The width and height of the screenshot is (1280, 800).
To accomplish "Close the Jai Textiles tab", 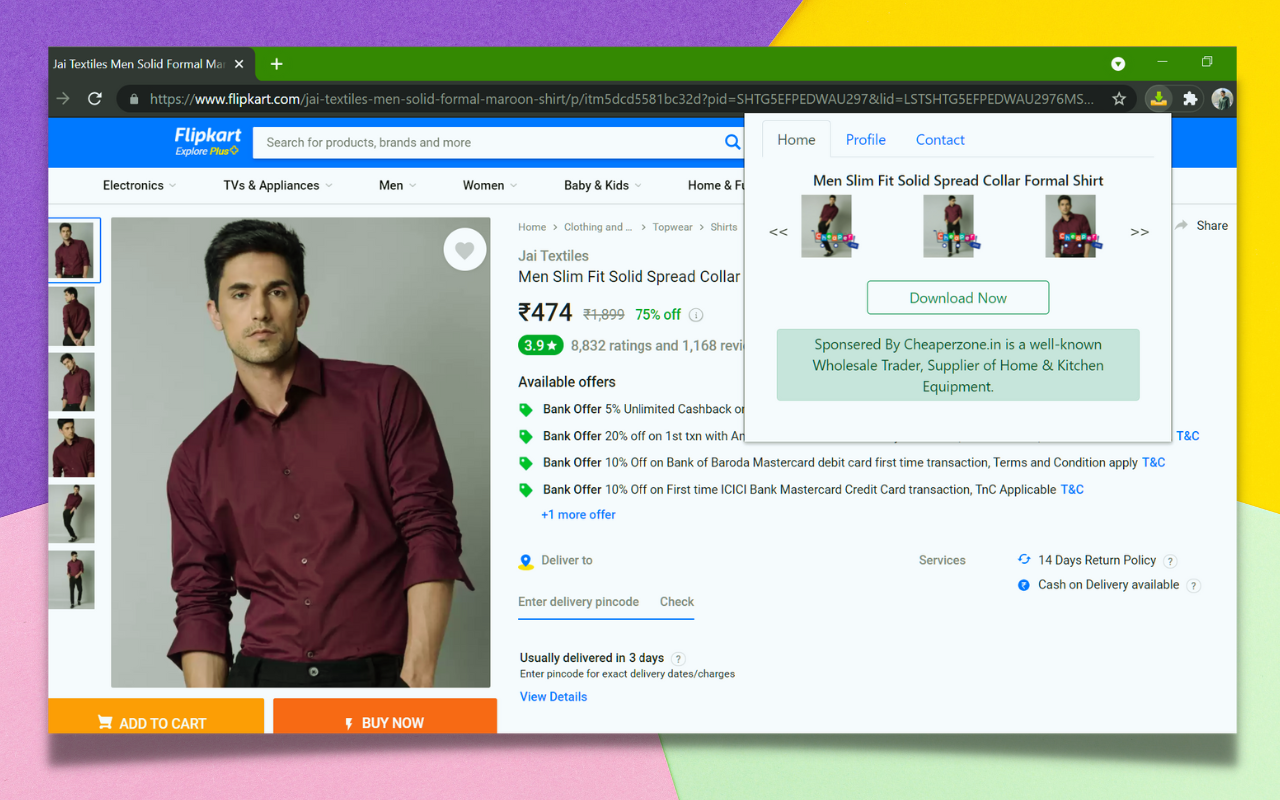I will tap(239, 64).
